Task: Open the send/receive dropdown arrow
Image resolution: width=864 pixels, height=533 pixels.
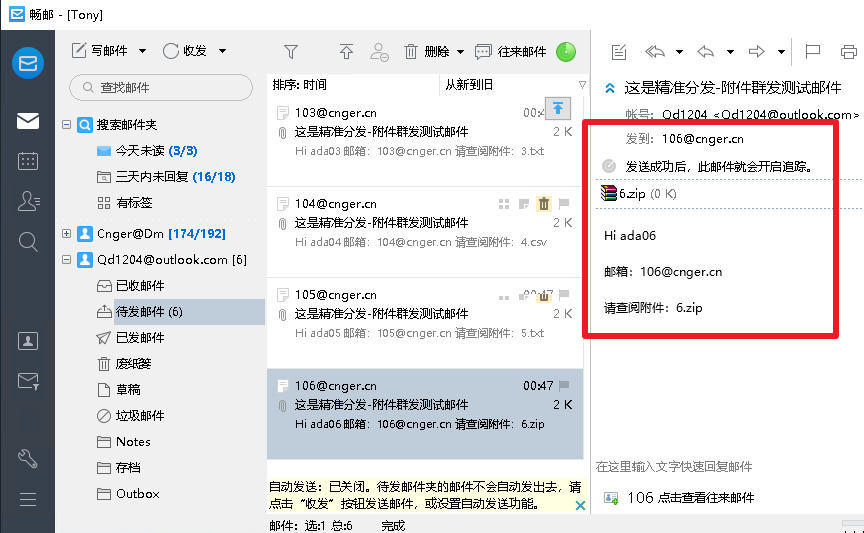Action: pos(222,51)
